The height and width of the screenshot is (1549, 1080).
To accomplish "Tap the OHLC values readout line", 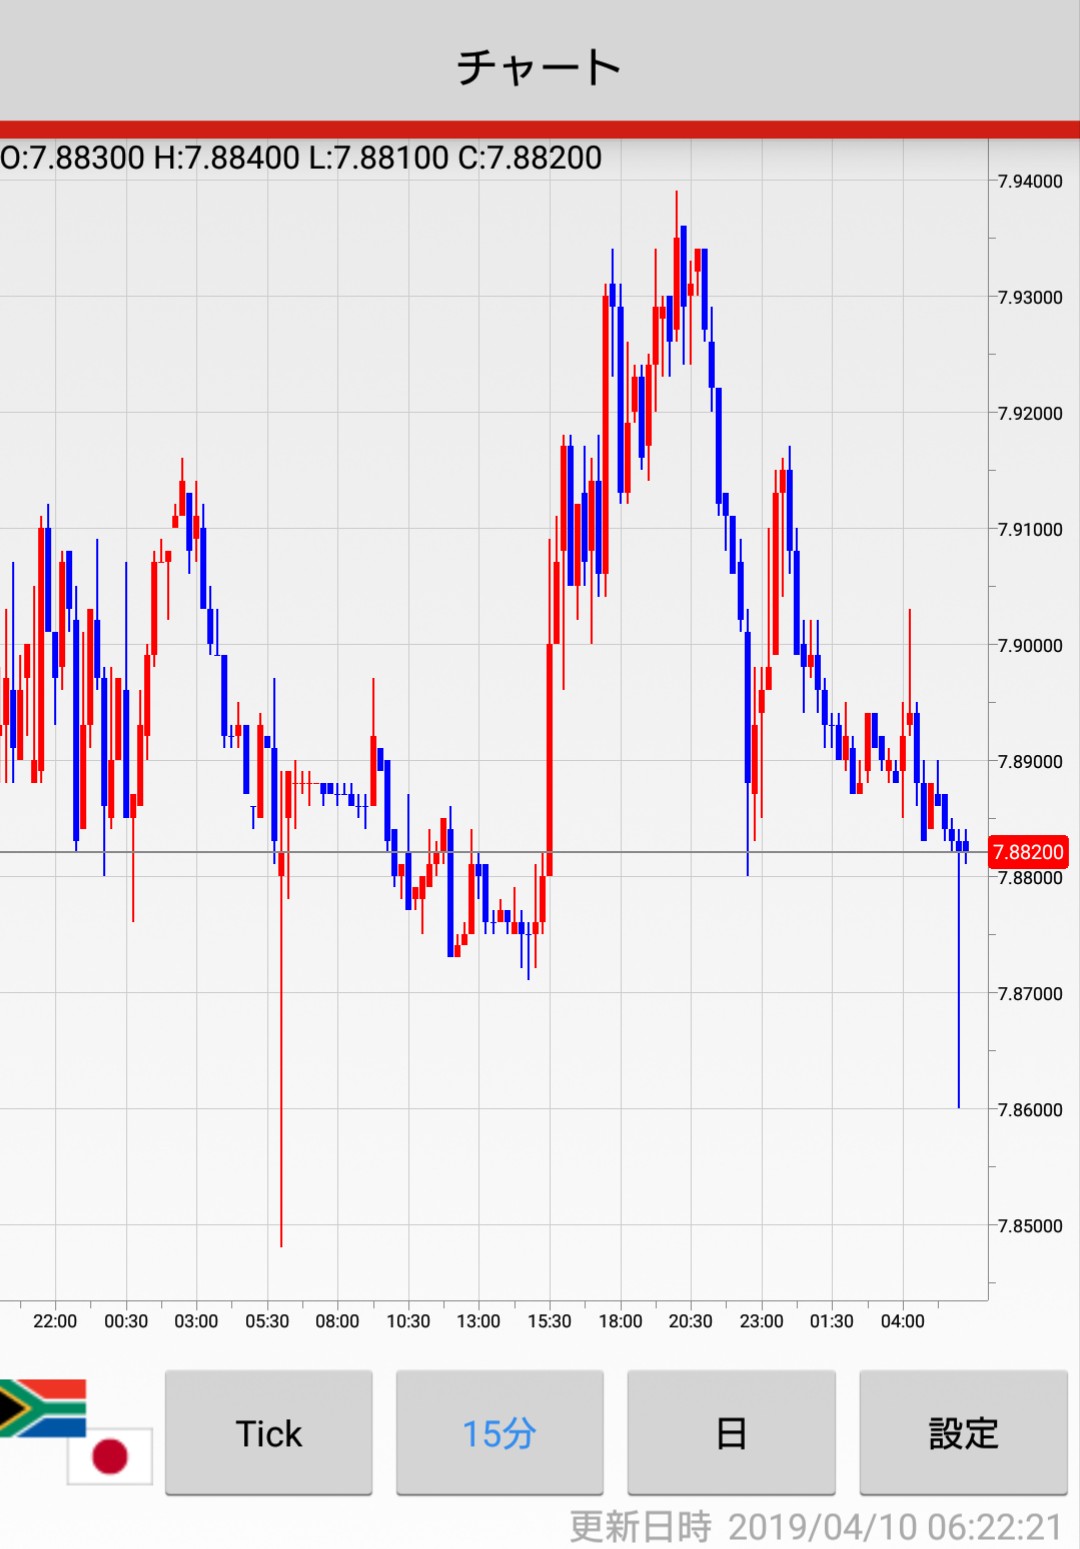I will click(301, 158).
